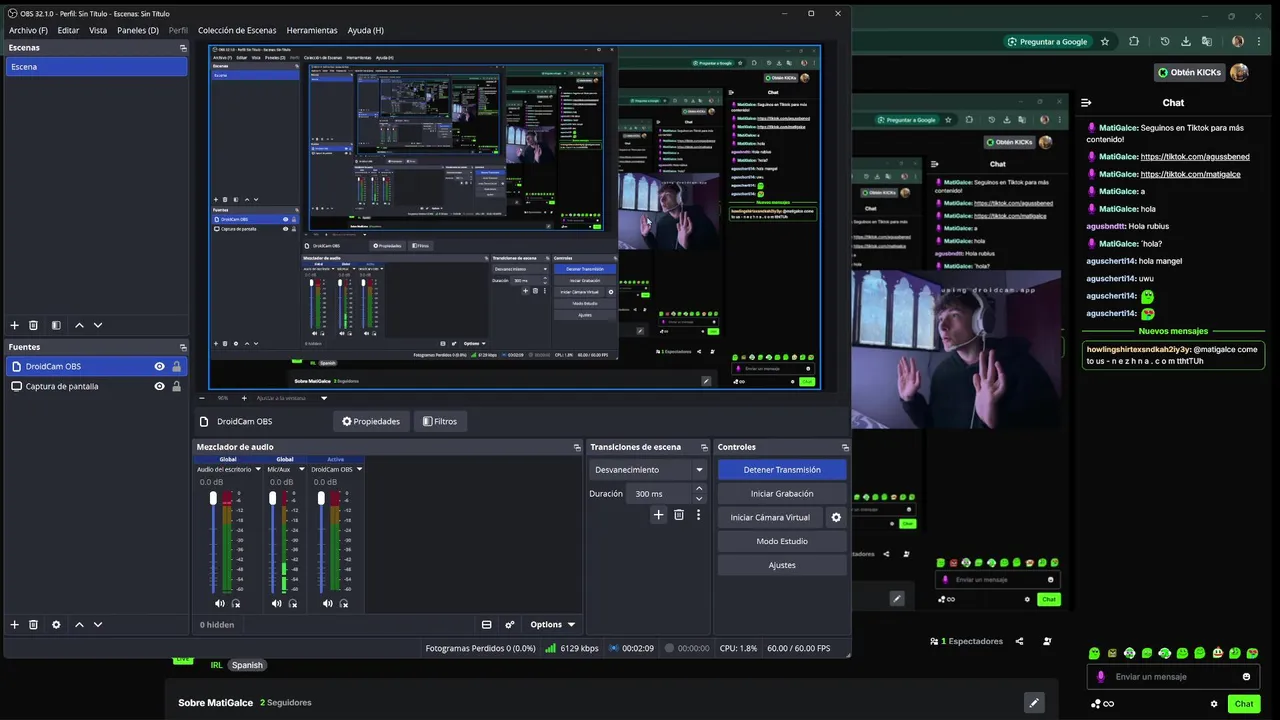Open Herramientas menu
The image size is (1280, 720).
pyautogui.click(x=312, y=30)
